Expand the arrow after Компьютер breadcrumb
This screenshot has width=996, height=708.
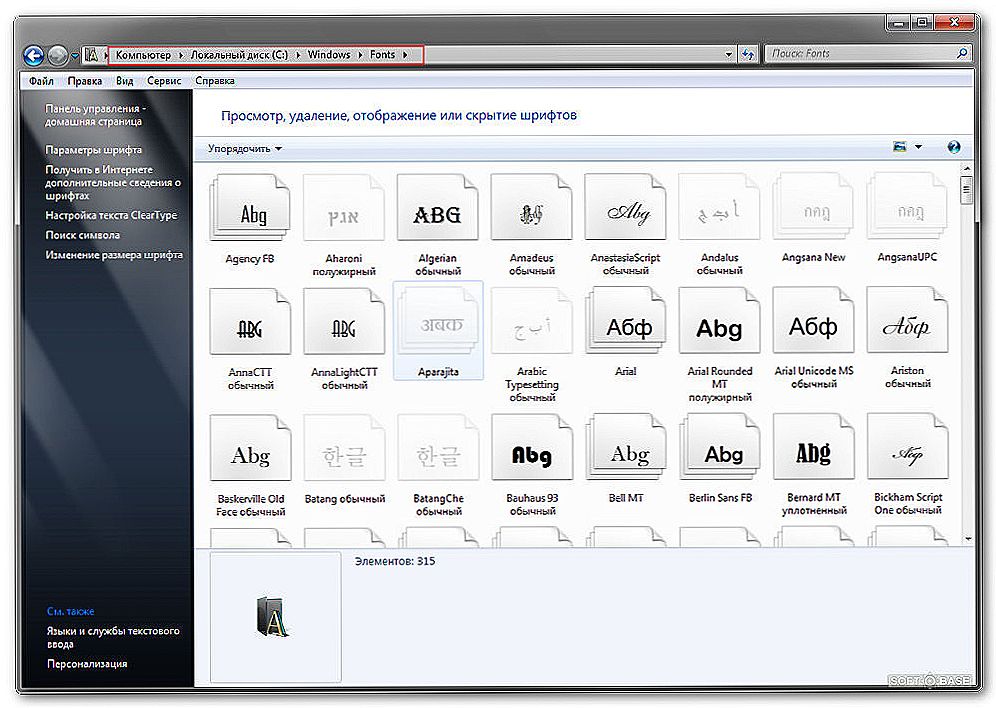tap(181, 55)
